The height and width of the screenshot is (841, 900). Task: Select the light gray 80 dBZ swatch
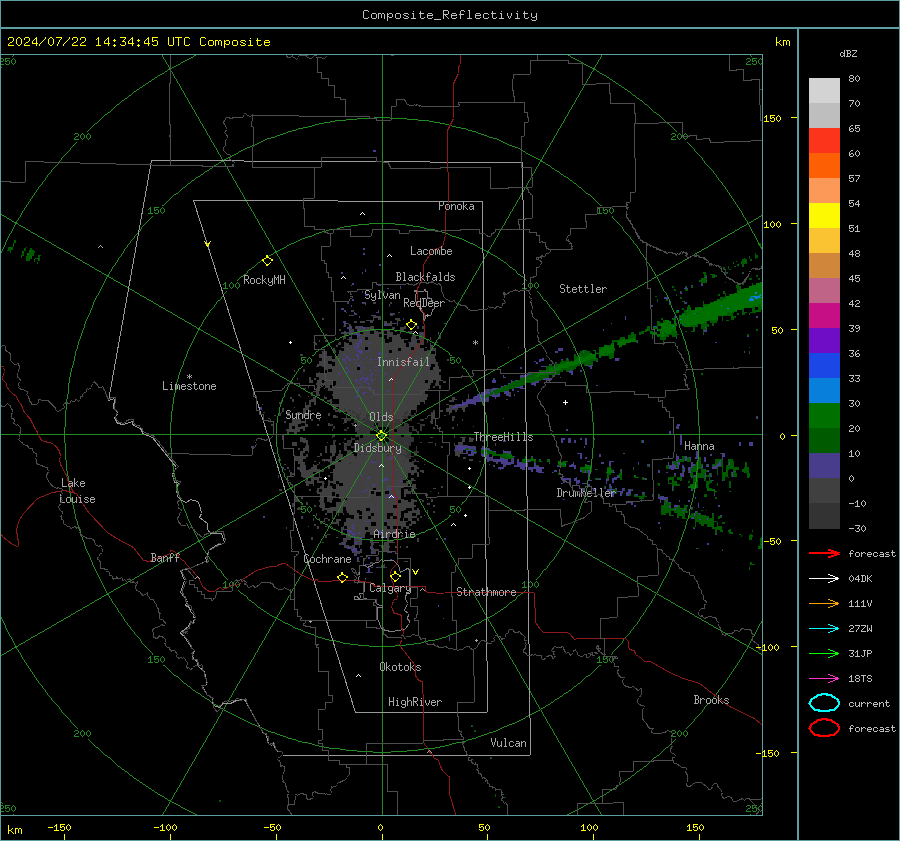pyautogui.click(x=824, y=90)
